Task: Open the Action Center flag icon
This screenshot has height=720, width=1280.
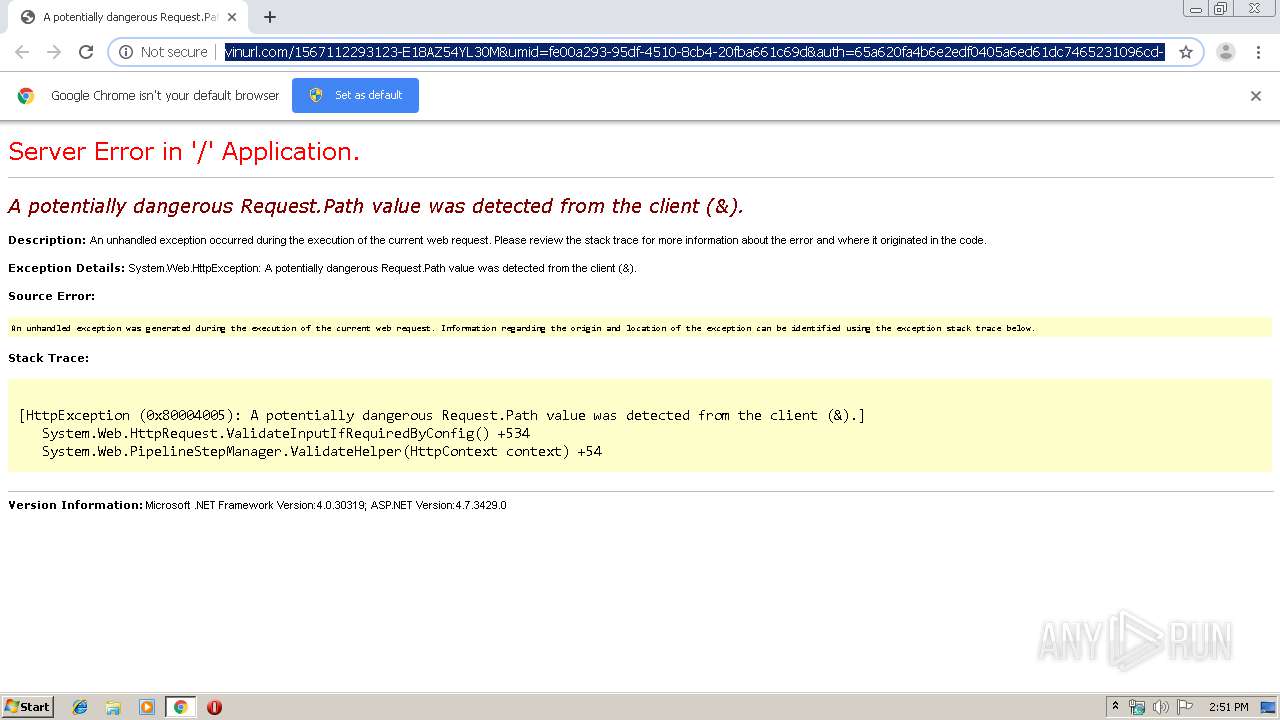Action: click(1185, 707)
